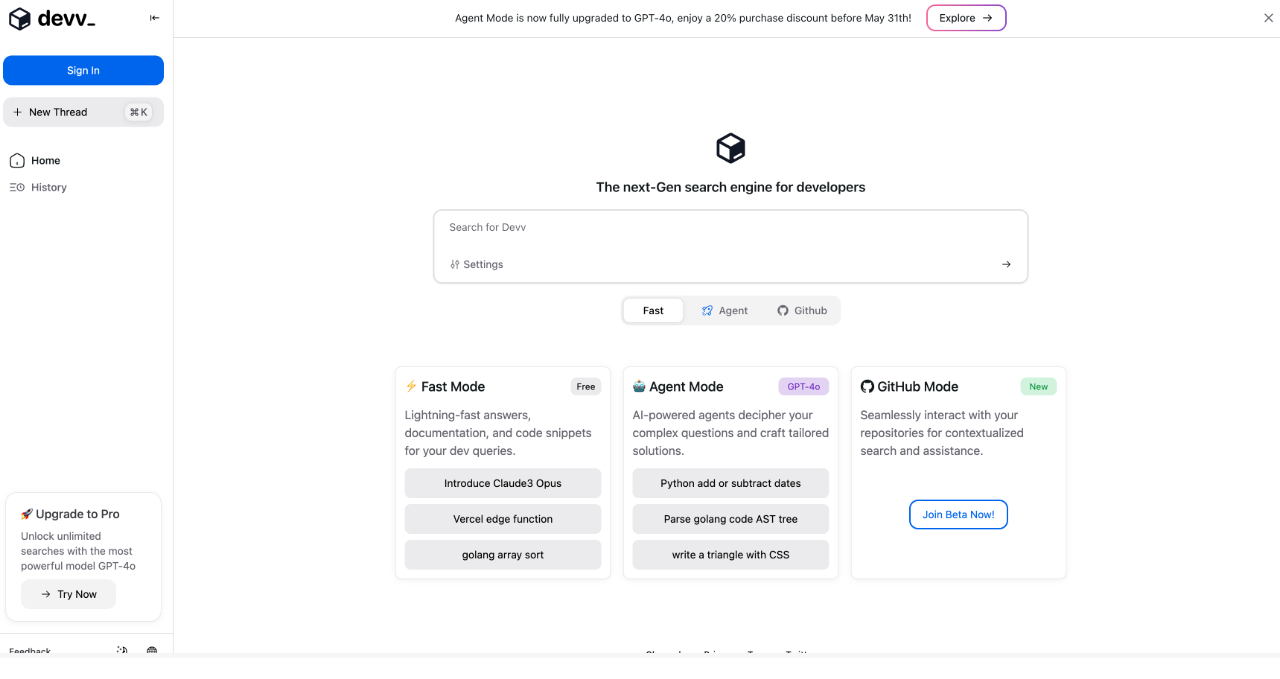Click the devv logo in the sidebar

pyautogui.click(x=51, y=18)
